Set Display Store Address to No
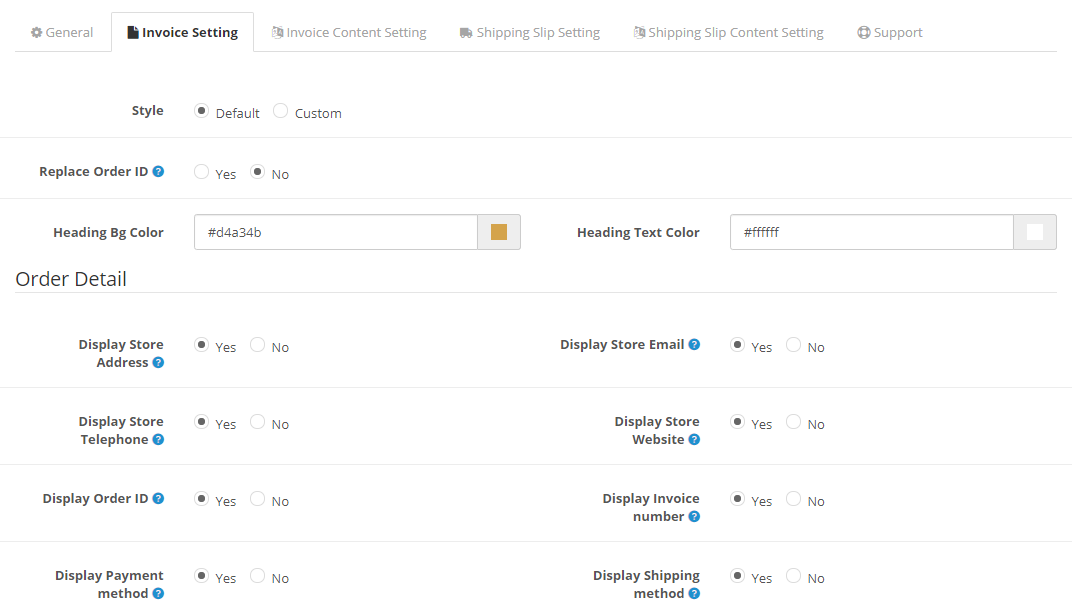This screenshot has height=612, width=1072. pyautogui.click(x=257, y=344)
